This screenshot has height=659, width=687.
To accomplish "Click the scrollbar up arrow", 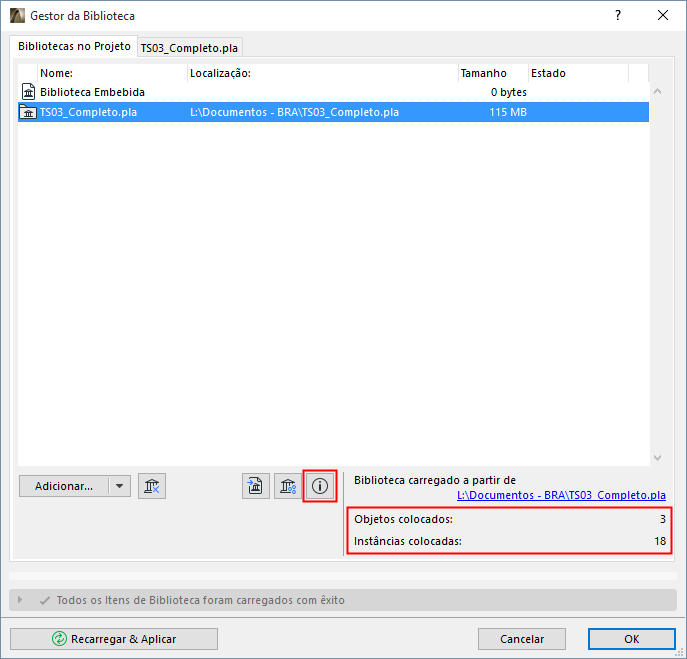I will (x=657, y=91).
